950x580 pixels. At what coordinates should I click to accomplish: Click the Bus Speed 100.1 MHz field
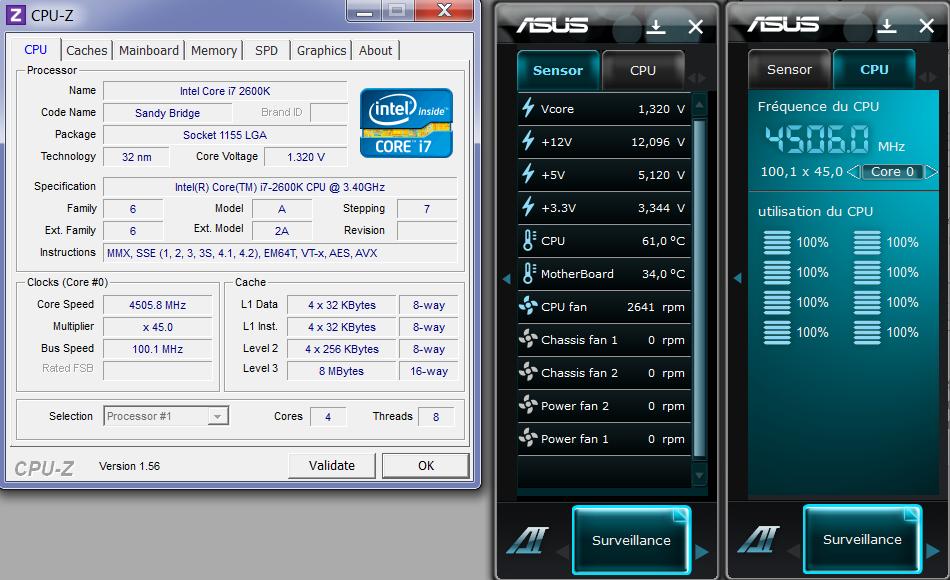tap(158, 349)
